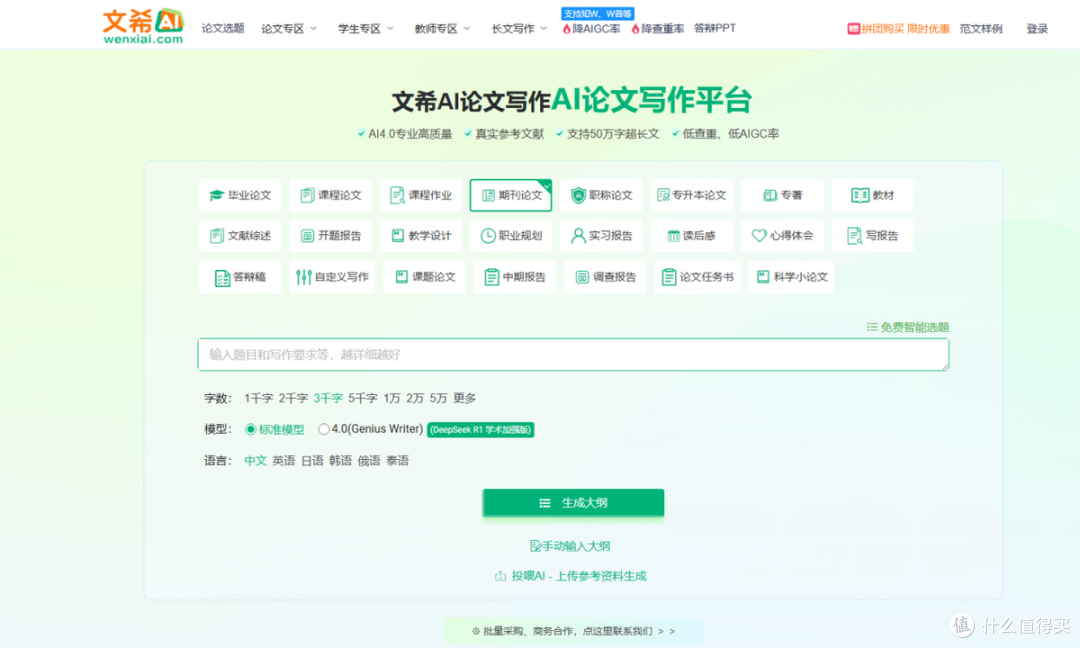This screenshot has width=1080, height=648.
Task: Select the 中期报告 clipboard icon
Action: tap(491, 277)
